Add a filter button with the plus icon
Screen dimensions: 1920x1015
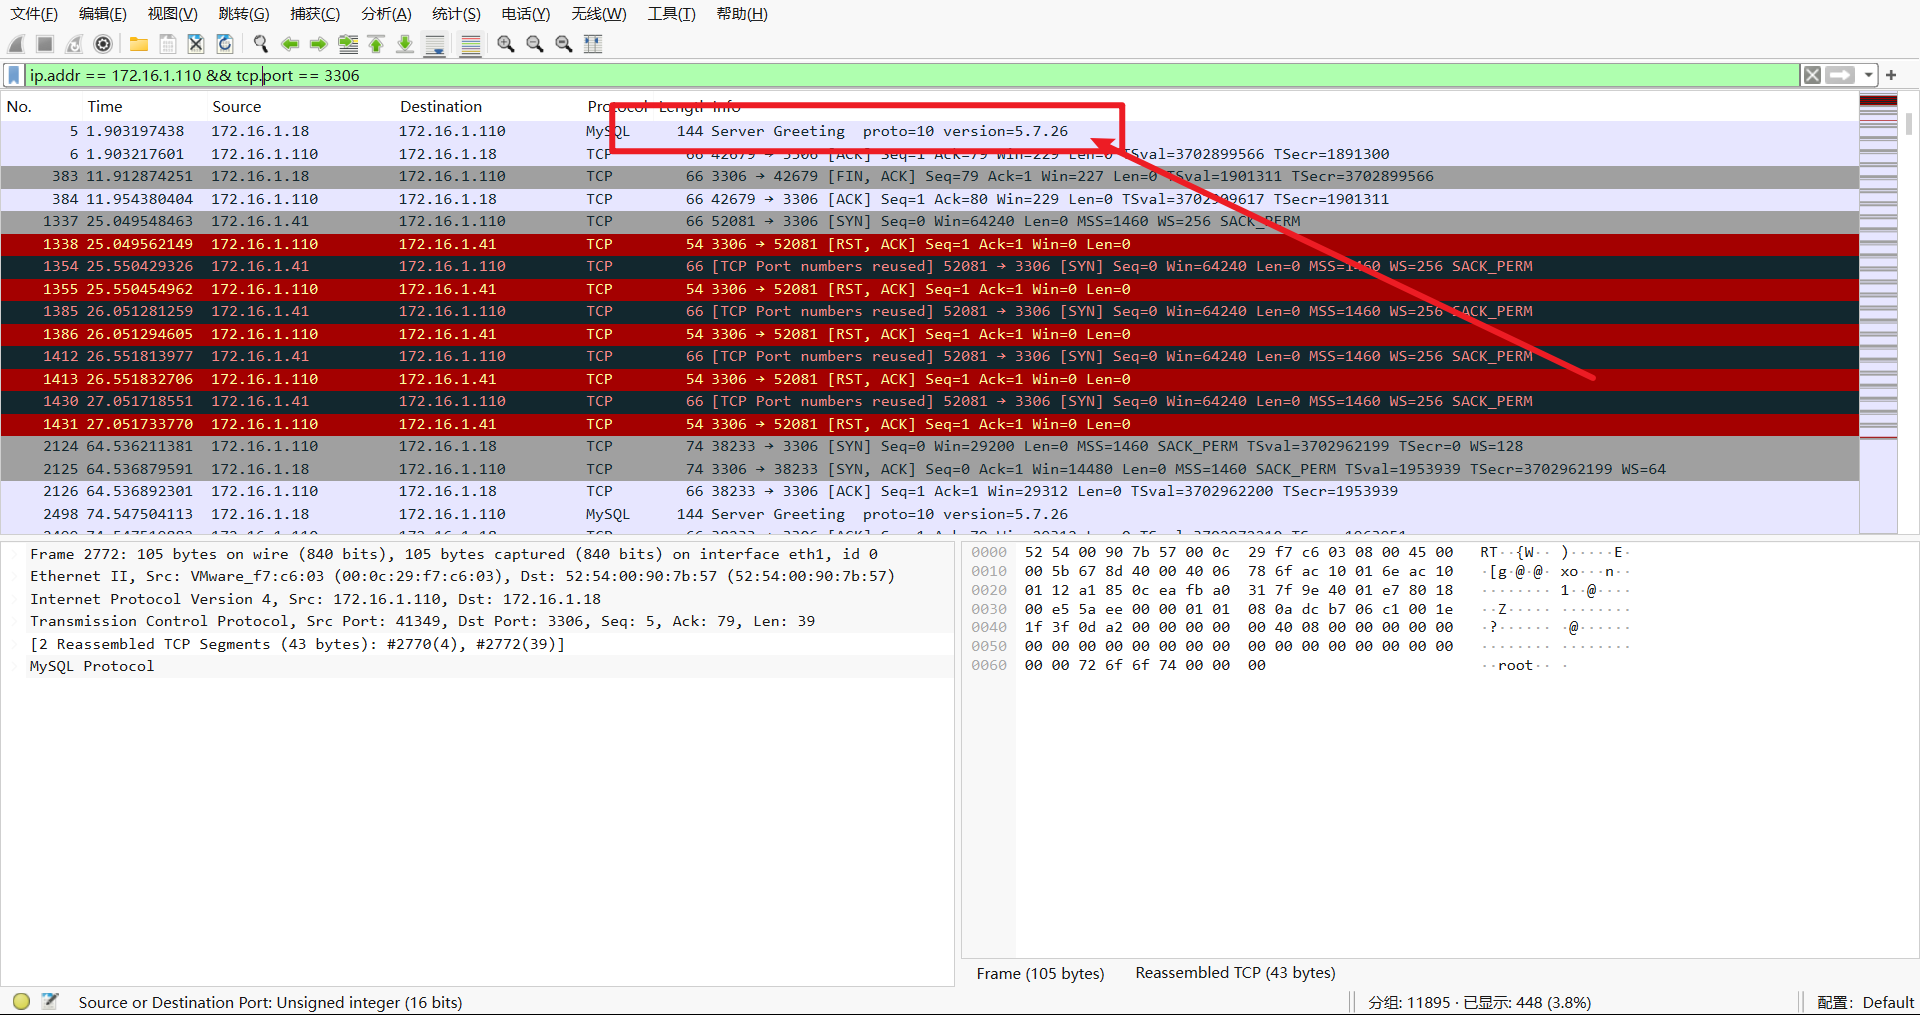tap(1891, 75)
